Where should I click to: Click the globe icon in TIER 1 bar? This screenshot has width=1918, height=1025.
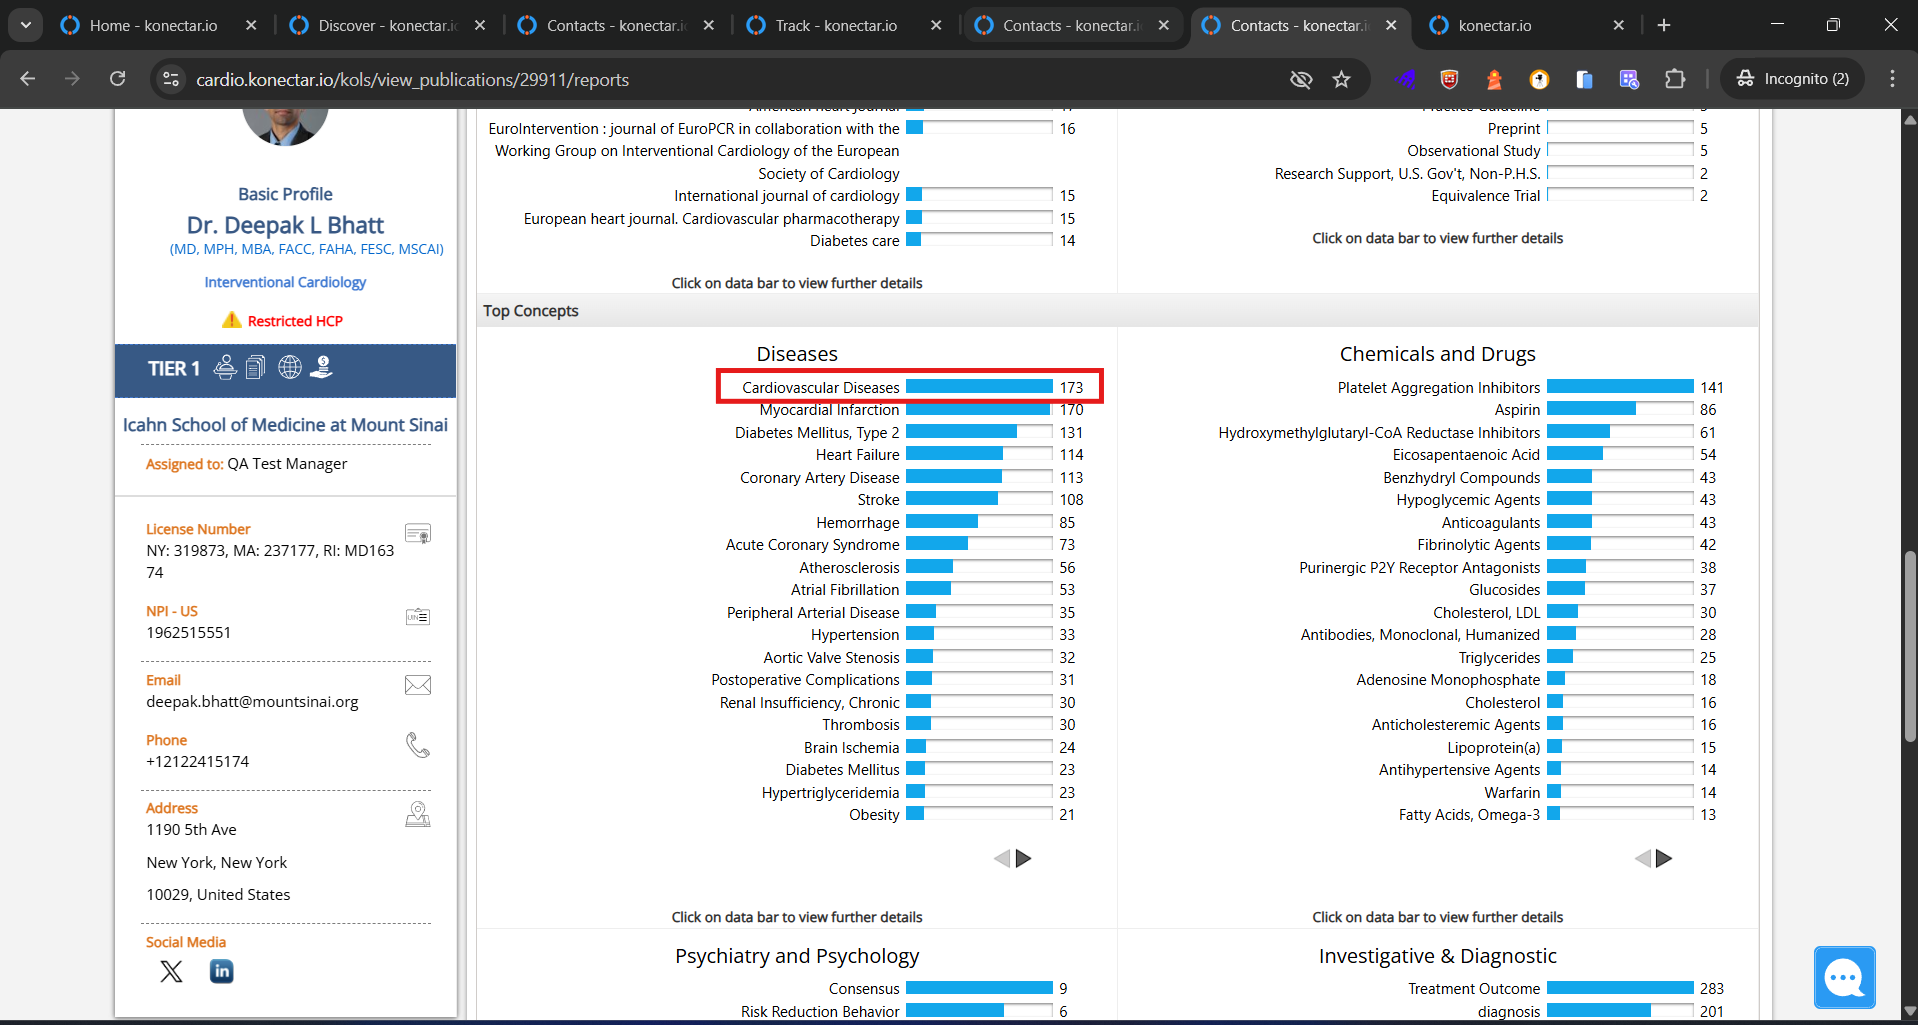[290, 368]
